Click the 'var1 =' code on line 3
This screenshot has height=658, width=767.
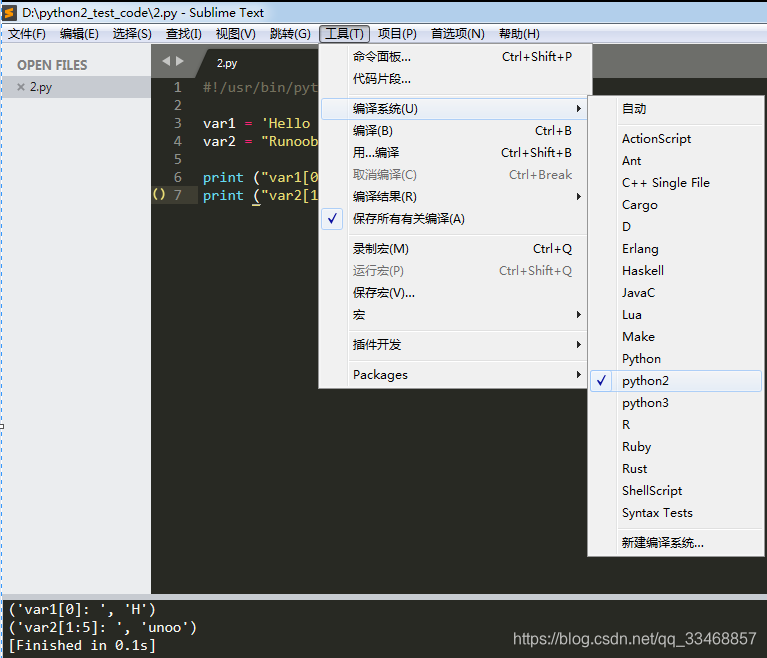228,123
